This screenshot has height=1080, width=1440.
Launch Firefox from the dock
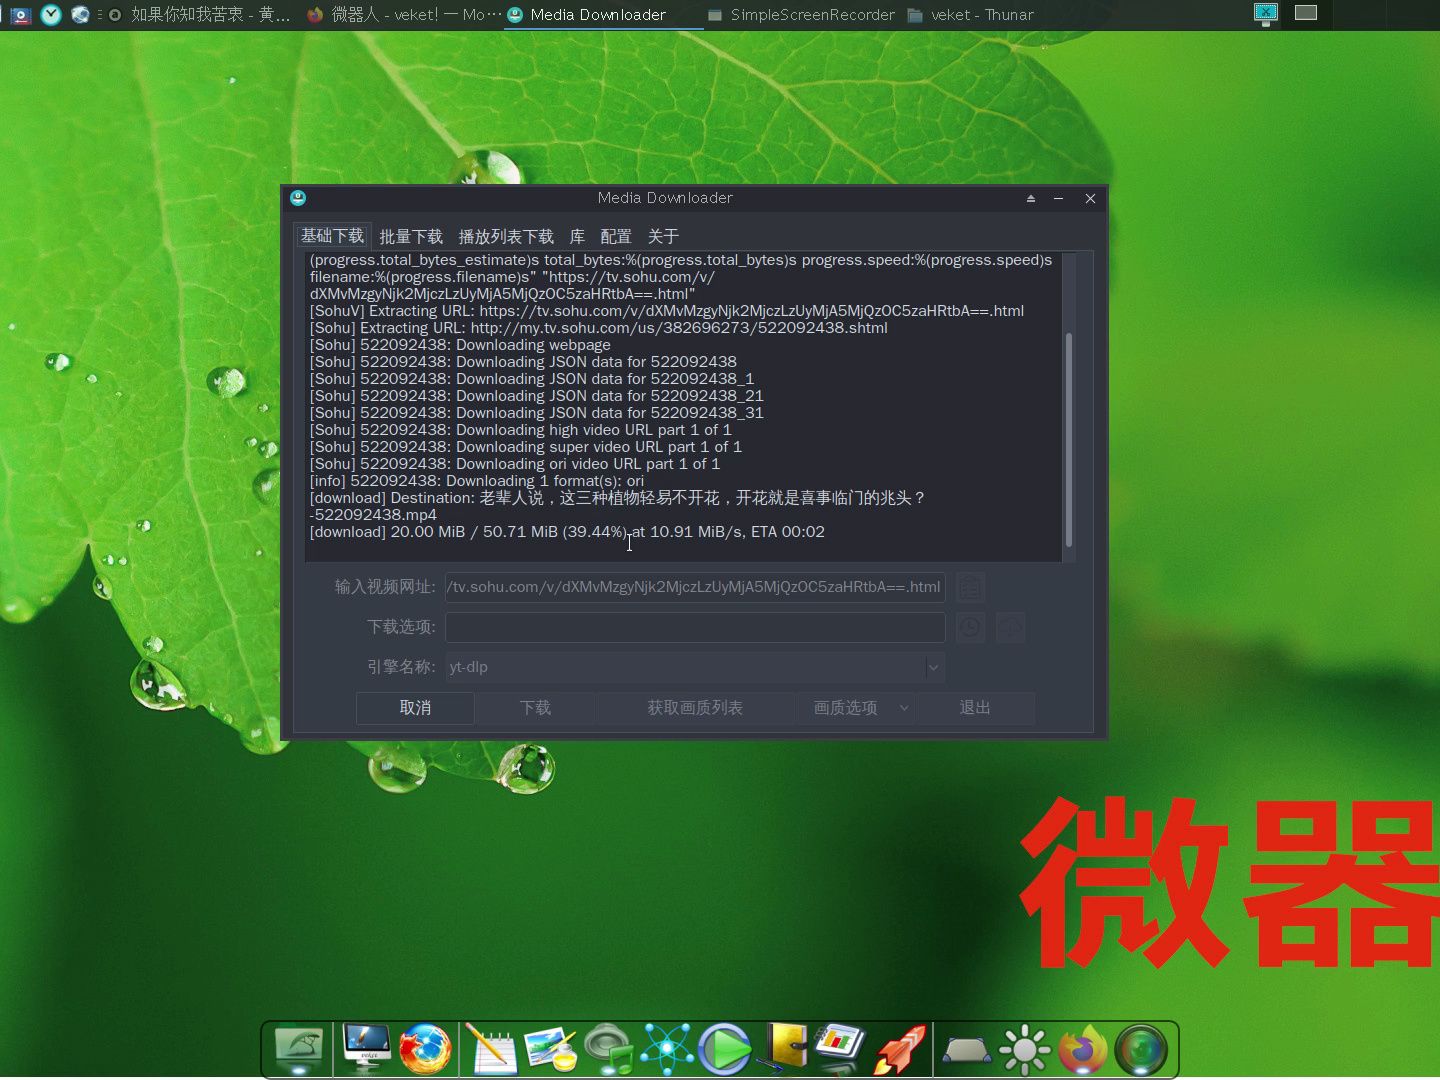coord(426,1049)
